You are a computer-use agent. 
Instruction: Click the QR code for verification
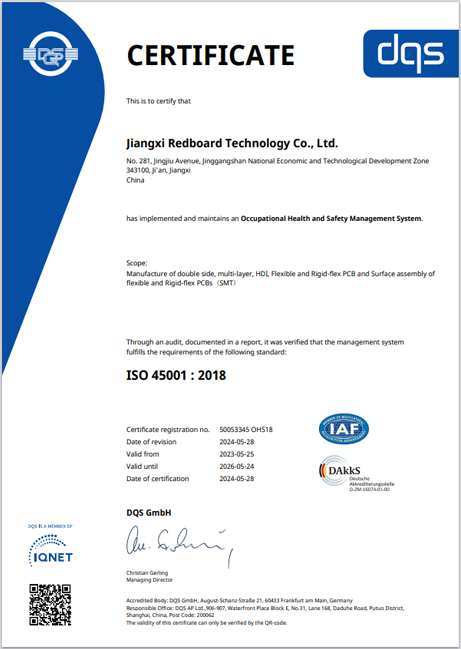coord(50,605)
